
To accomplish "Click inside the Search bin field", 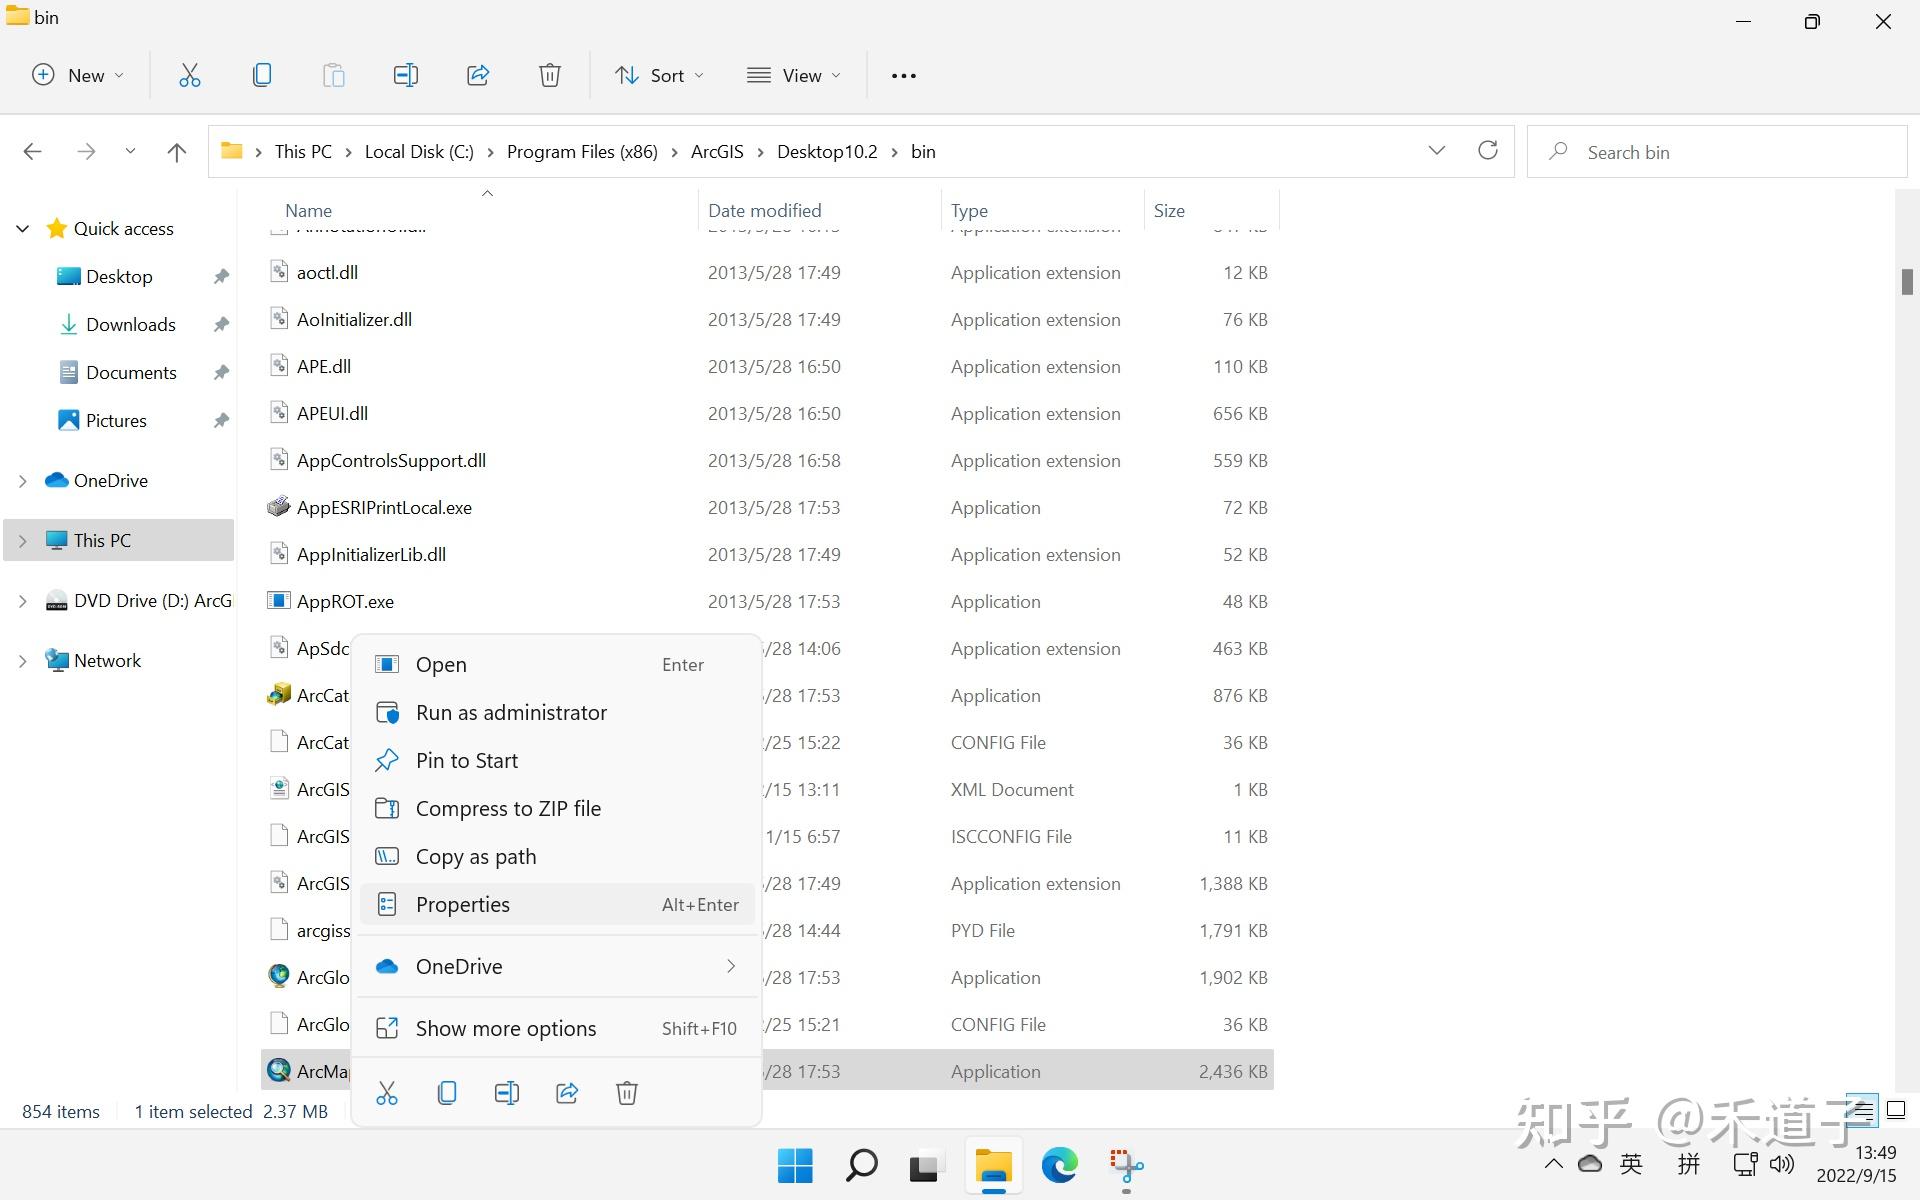I will coord(1716,151).
